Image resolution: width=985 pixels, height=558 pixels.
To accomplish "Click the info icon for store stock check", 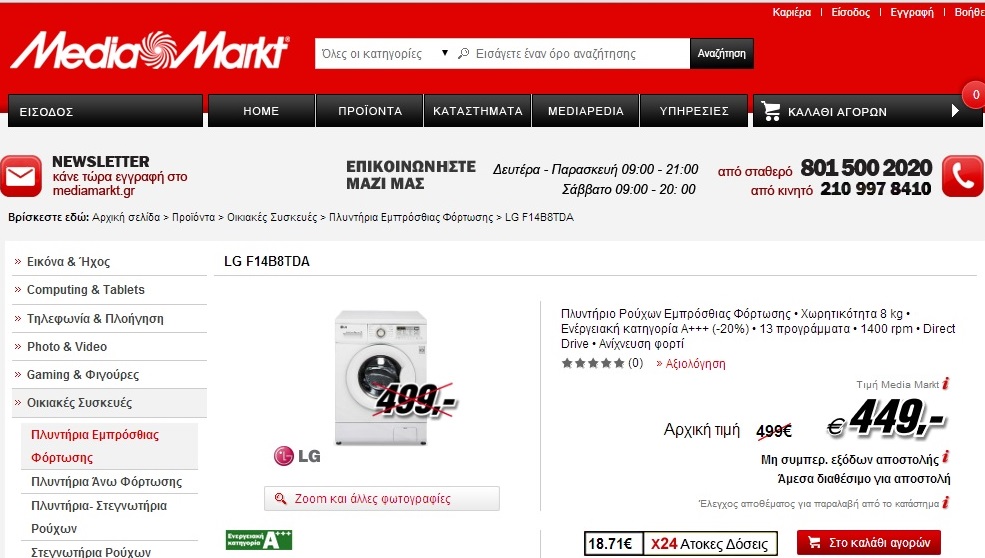I will pyautogui.click(x=945, y=502).
